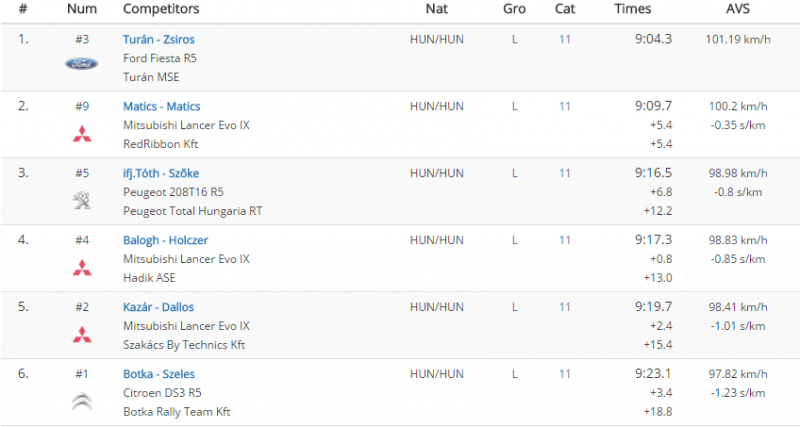Click the Peugeot lion logo for car #5
This screenshot has height=427, width=800.
tap(82, 200)
